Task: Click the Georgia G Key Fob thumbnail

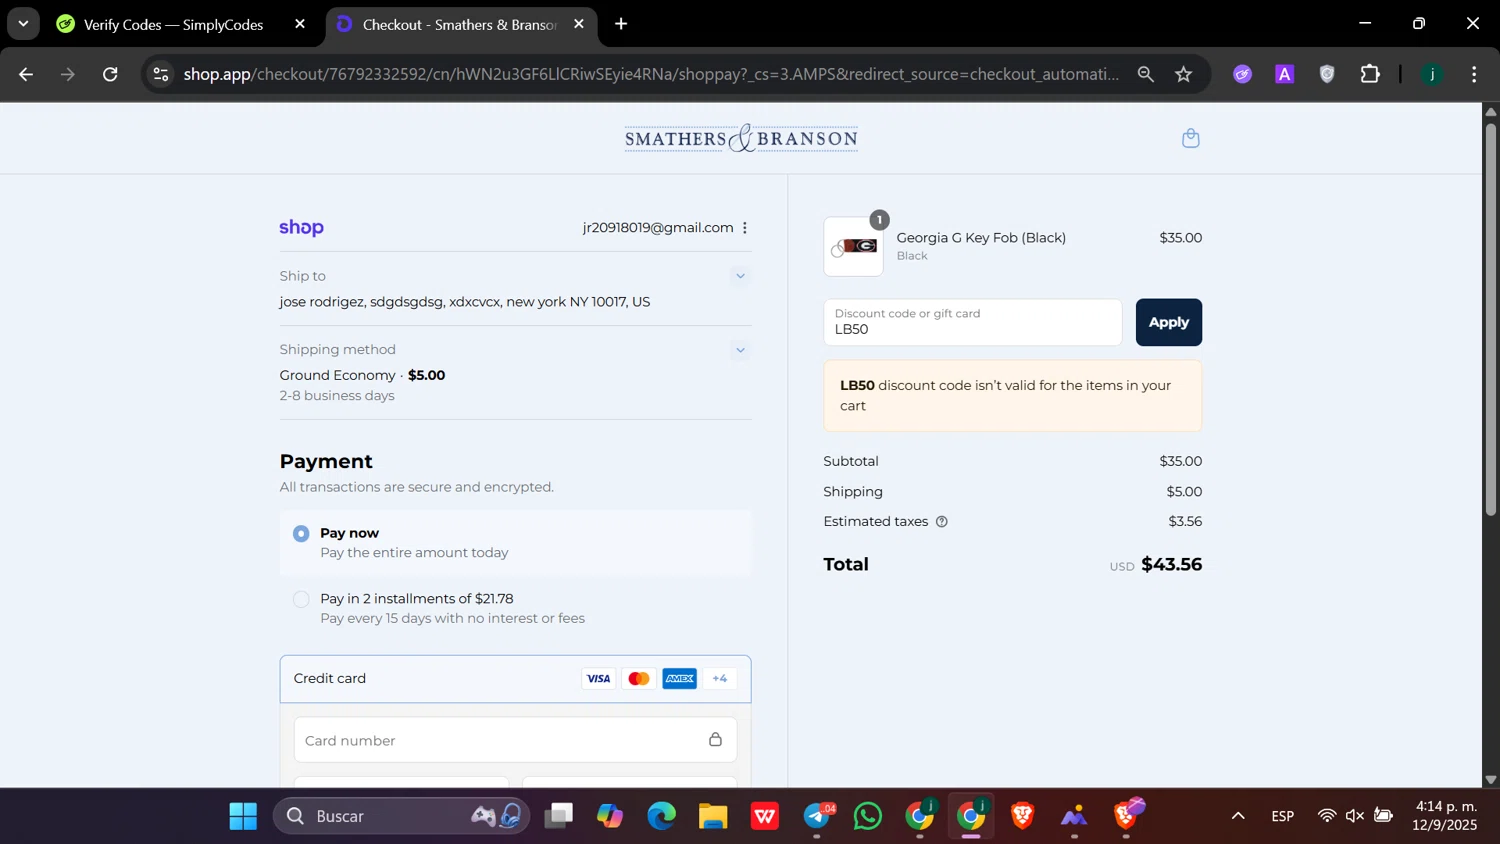Action: [x=853, y=246]
